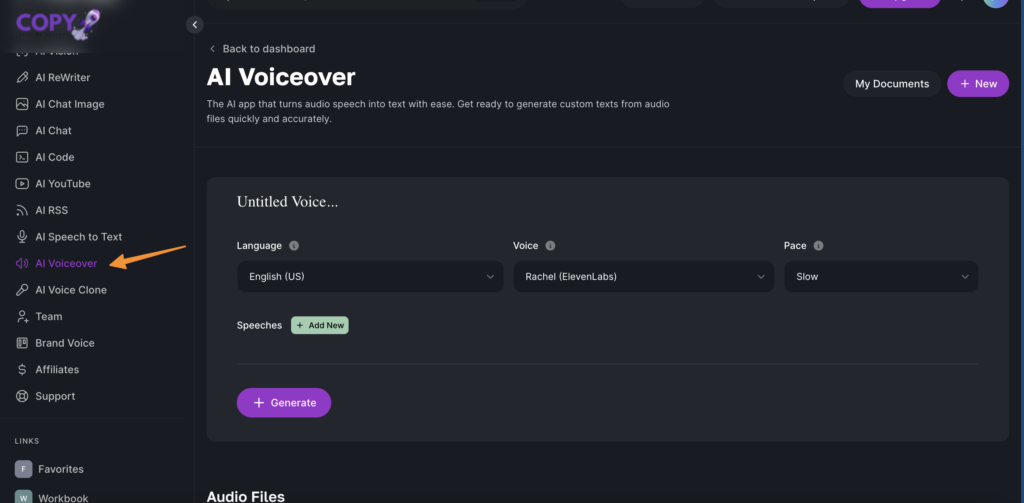
Task: Open the Language dropdown showing English (US)
Action: 370,276
